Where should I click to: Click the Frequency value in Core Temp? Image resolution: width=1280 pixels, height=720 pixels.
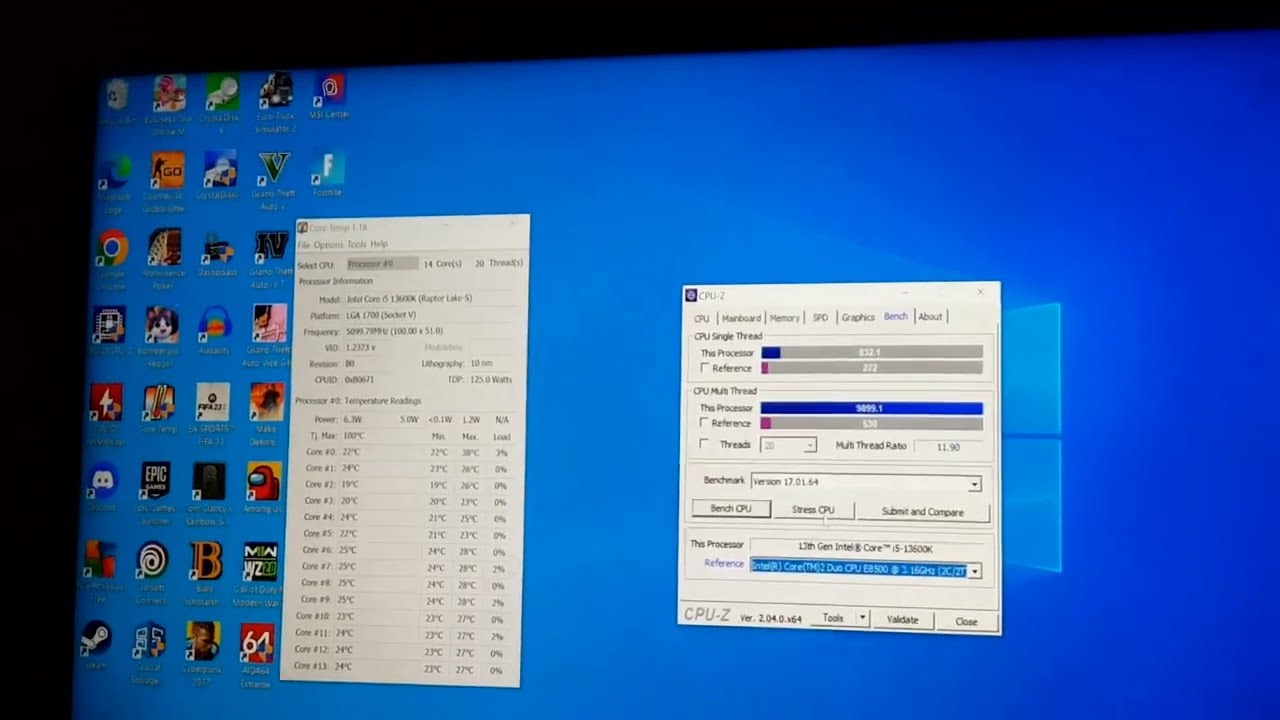pos(394,331)
